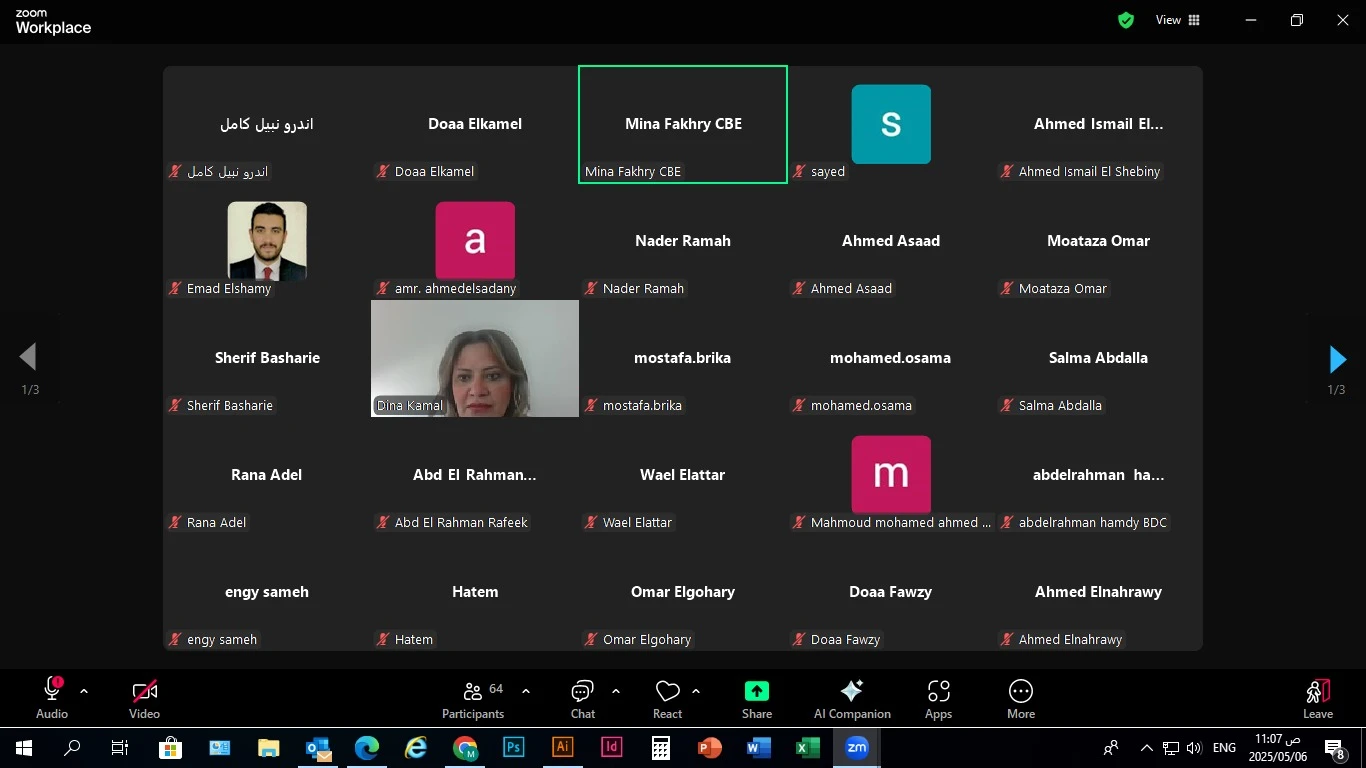The image size is (1366, 768).
Task: Open the Chat panel icon
Action: point(582,691)
